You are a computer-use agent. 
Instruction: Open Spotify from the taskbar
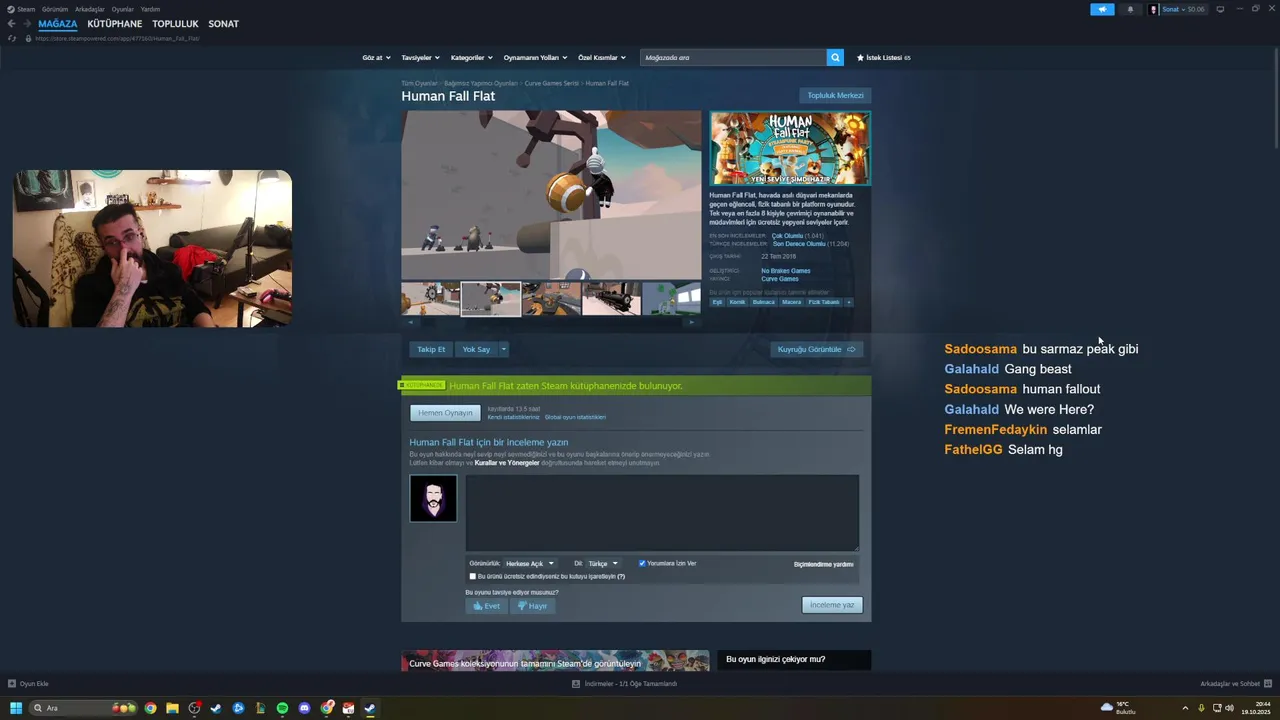[x=282, y=708]
